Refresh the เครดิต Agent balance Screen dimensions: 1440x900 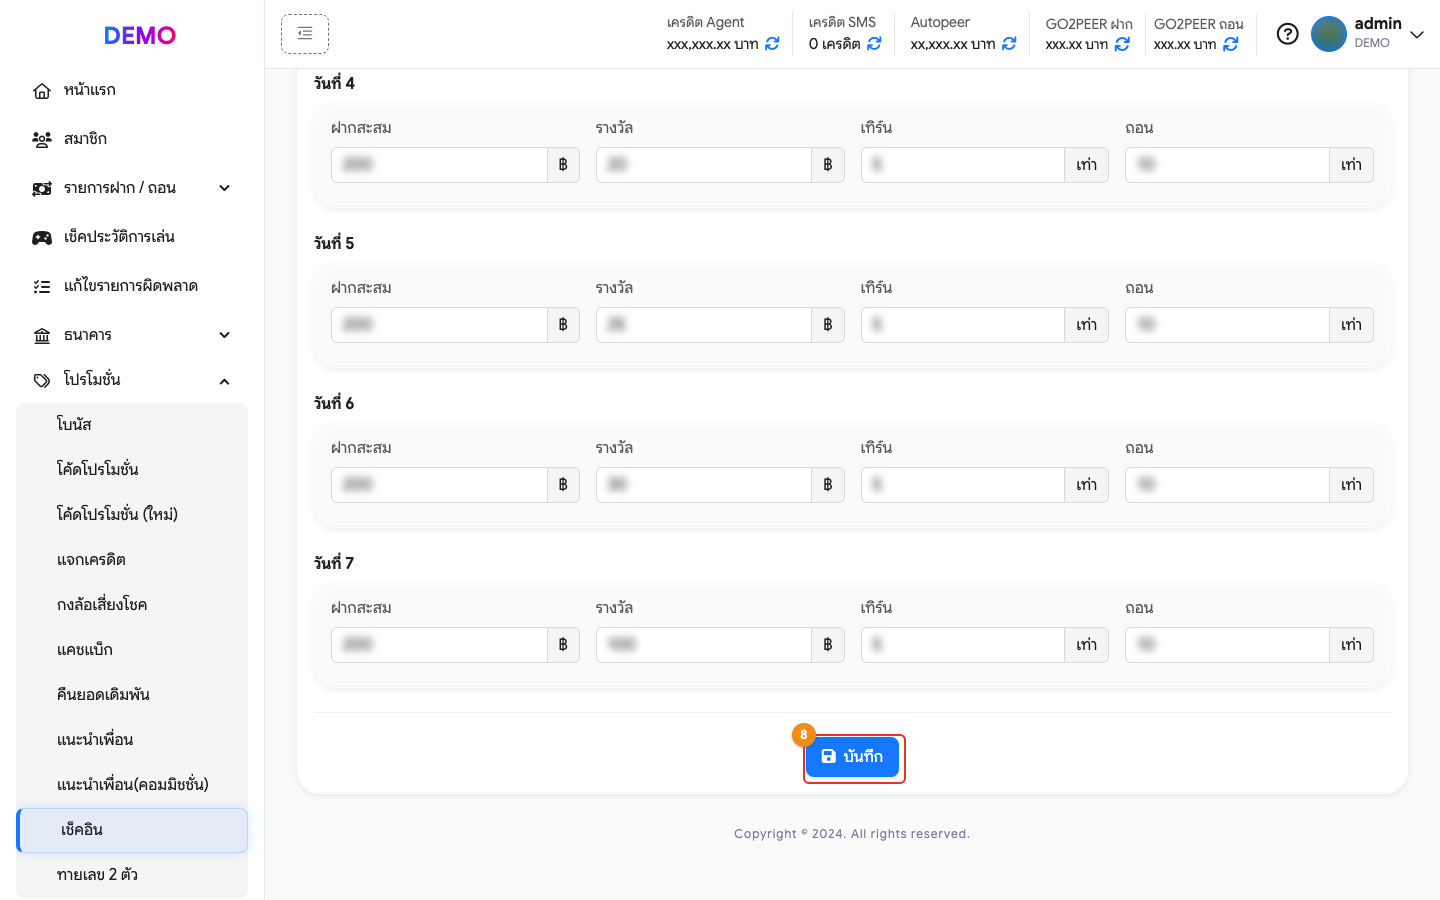[772, 44]
